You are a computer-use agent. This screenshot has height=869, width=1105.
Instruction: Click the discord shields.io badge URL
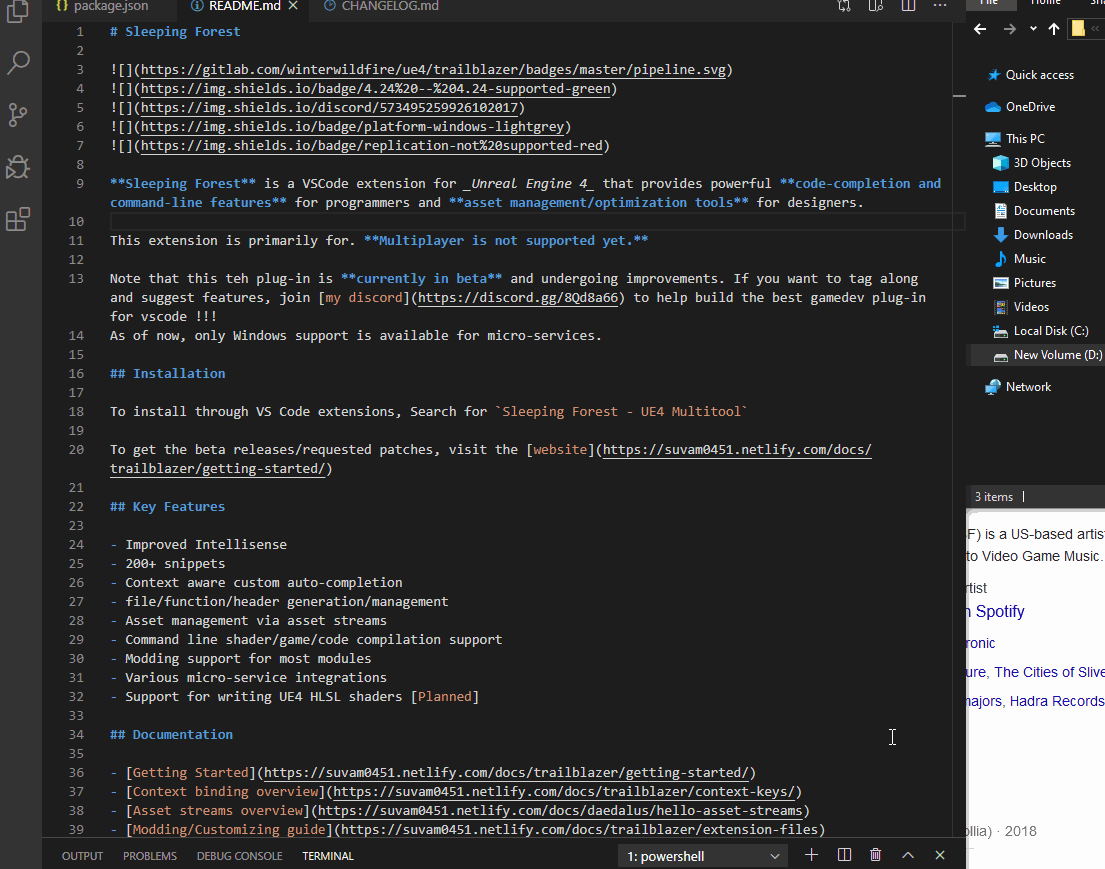[x=329, y=108]
